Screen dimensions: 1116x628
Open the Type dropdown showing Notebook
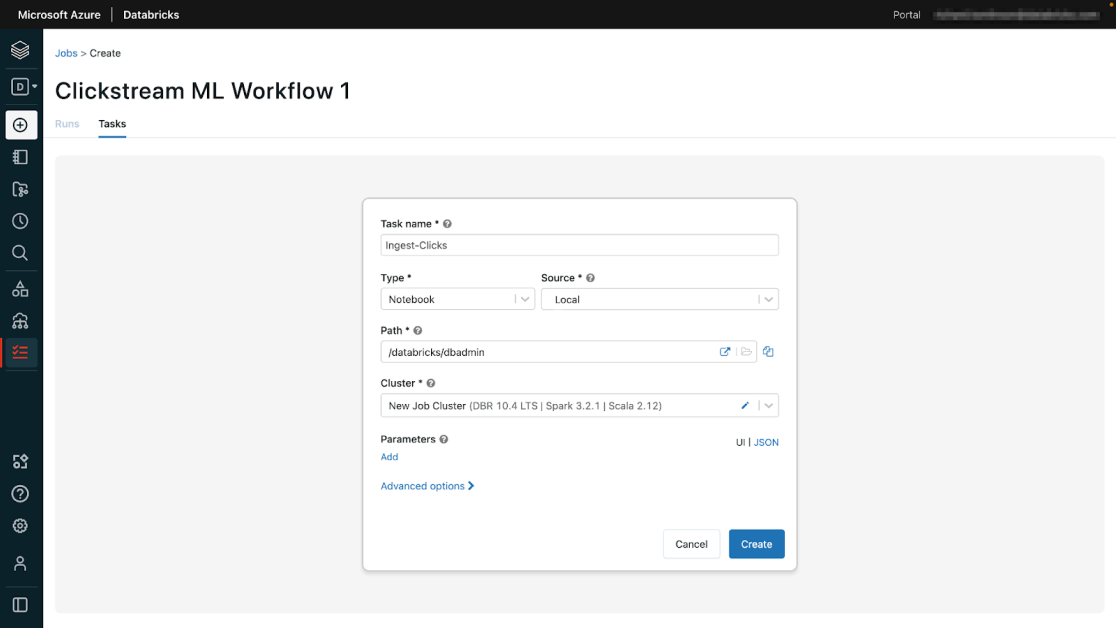click(x=457, y=299)
